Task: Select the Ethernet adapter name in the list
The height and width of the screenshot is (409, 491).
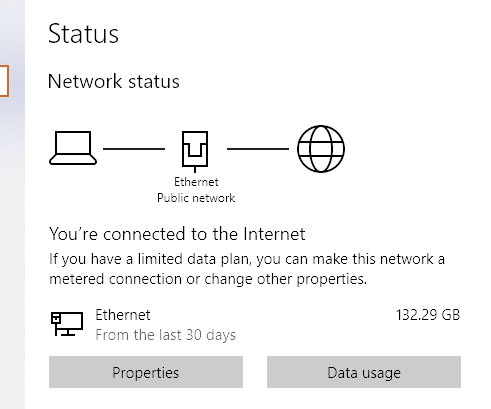Action: pos(123,315)
